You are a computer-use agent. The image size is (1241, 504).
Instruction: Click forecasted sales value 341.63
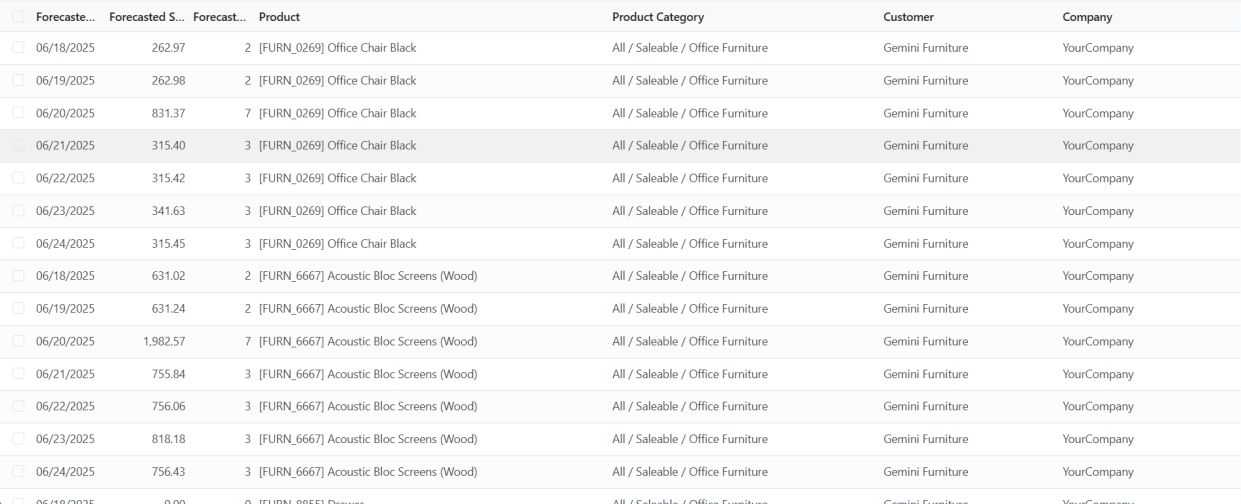click(x=168, y=211)
